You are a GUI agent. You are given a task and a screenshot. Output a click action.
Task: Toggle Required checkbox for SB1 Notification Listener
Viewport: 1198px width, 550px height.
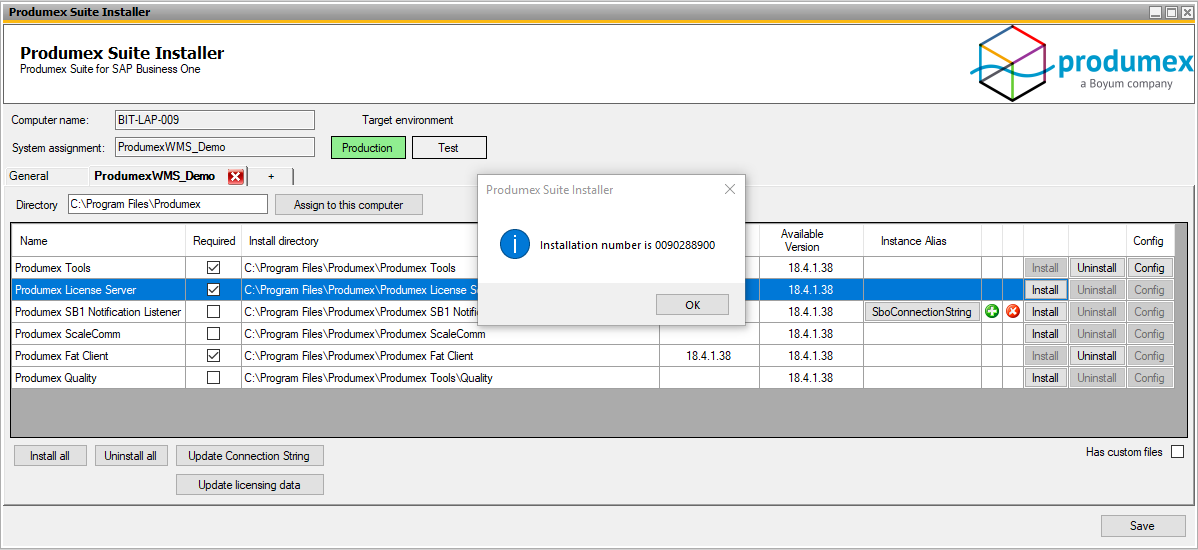pyautogui.click(x=214, y=312)
